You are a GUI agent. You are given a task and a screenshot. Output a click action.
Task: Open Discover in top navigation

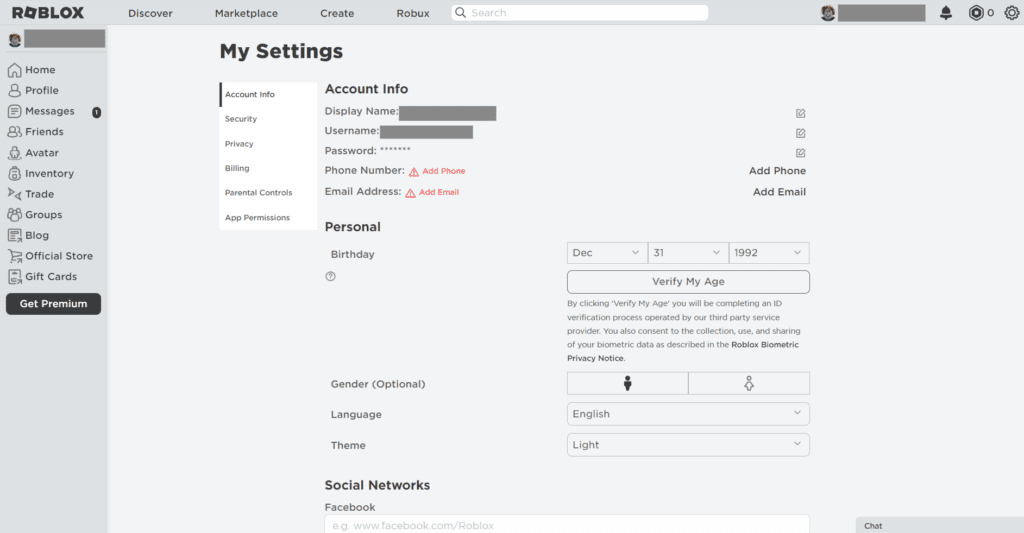[150, 13]
